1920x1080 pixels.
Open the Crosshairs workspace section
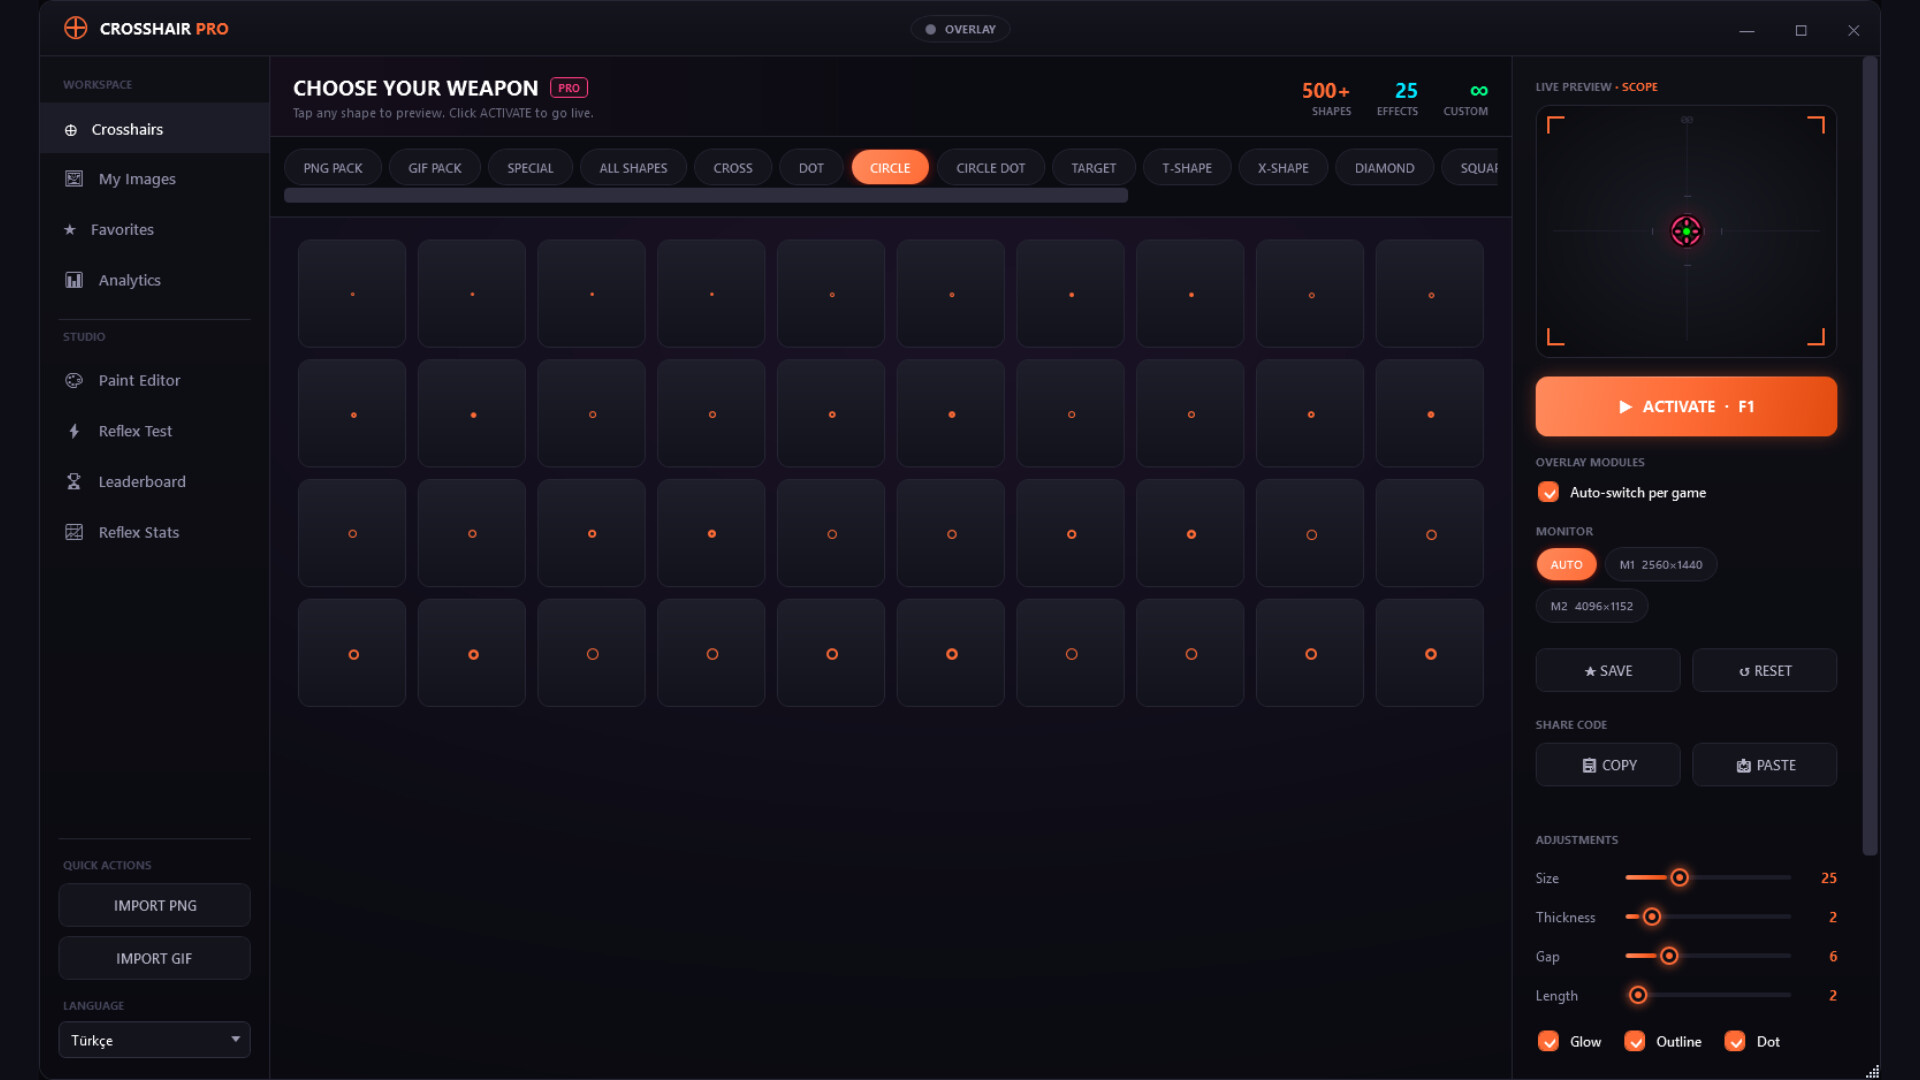click(x=154, y=129)
